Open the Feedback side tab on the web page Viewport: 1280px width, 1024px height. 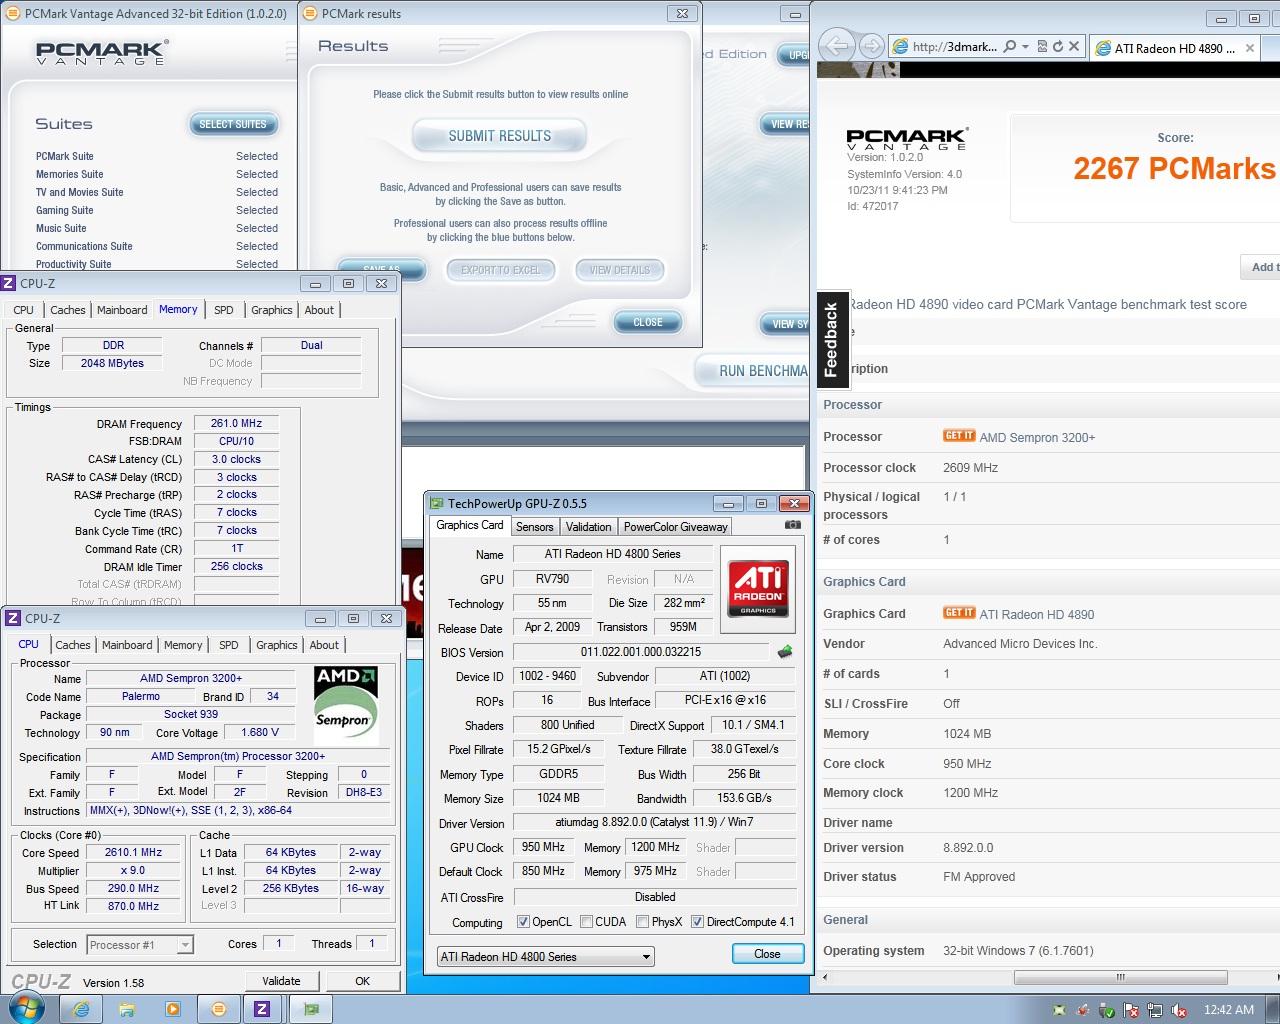pos(832,339)
